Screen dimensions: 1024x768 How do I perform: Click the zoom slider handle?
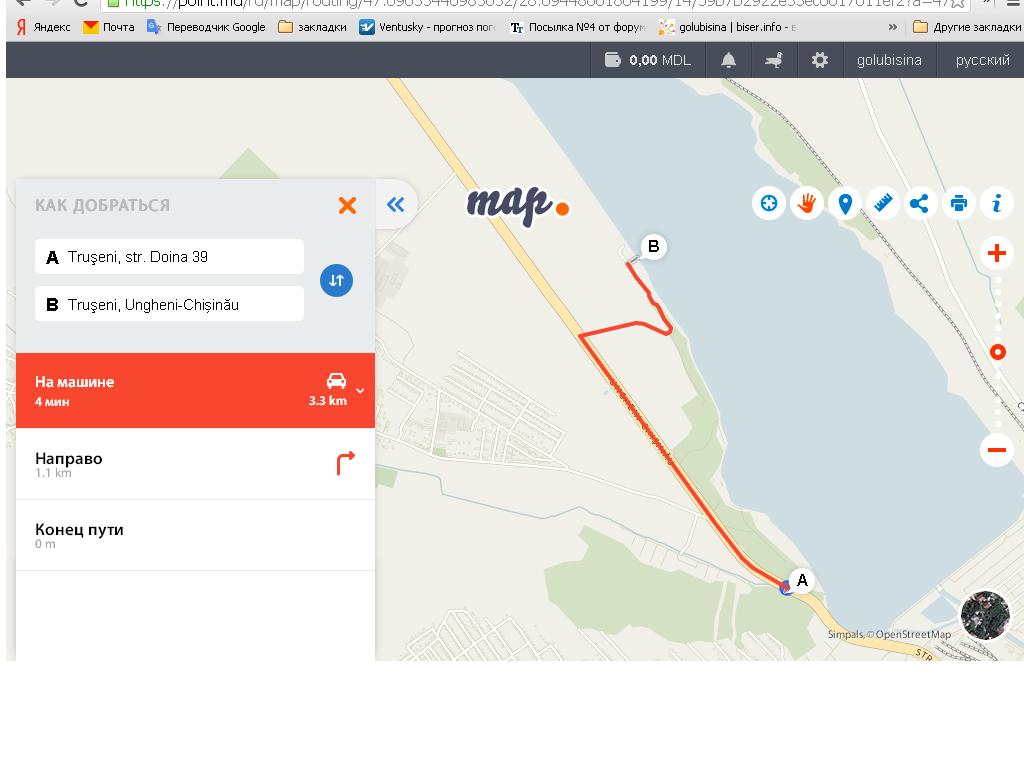[997, 352]
